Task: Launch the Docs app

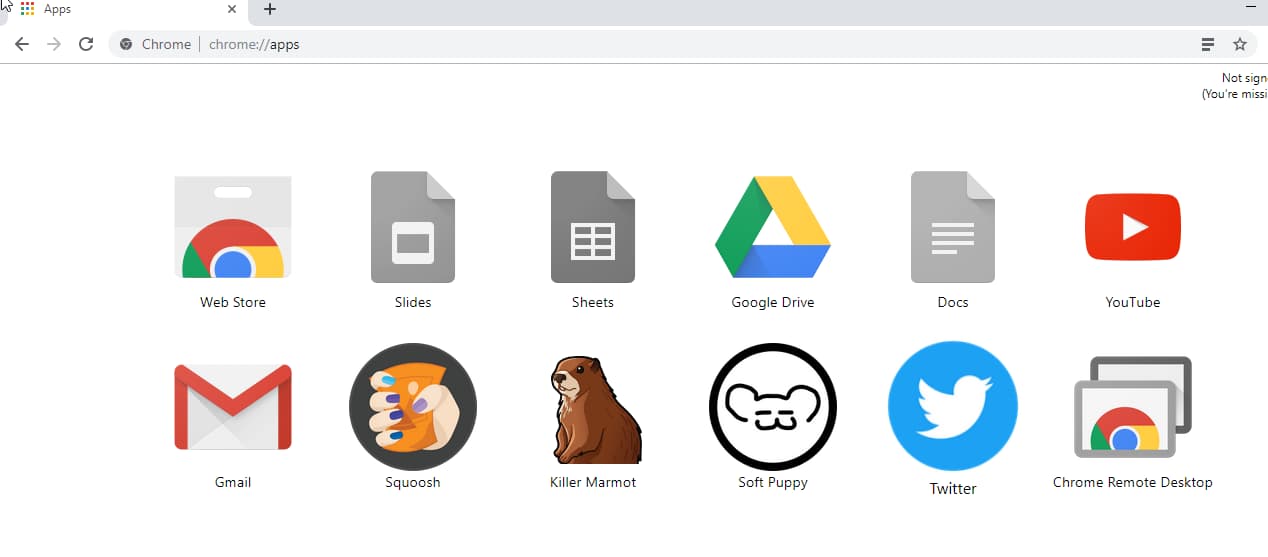Action: point(952,228)
